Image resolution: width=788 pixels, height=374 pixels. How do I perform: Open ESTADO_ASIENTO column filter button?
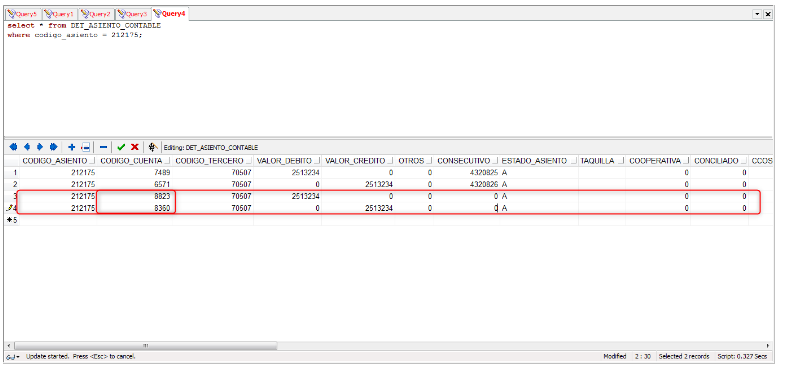pos(573,161)
